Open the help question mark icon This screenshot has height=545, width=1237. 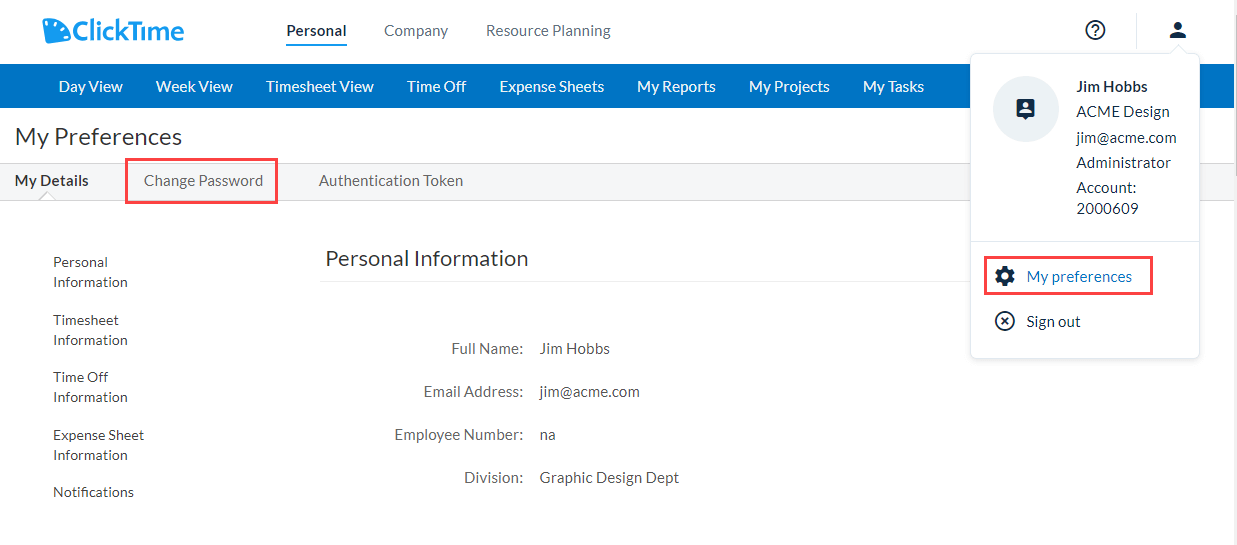[1095, 30]
